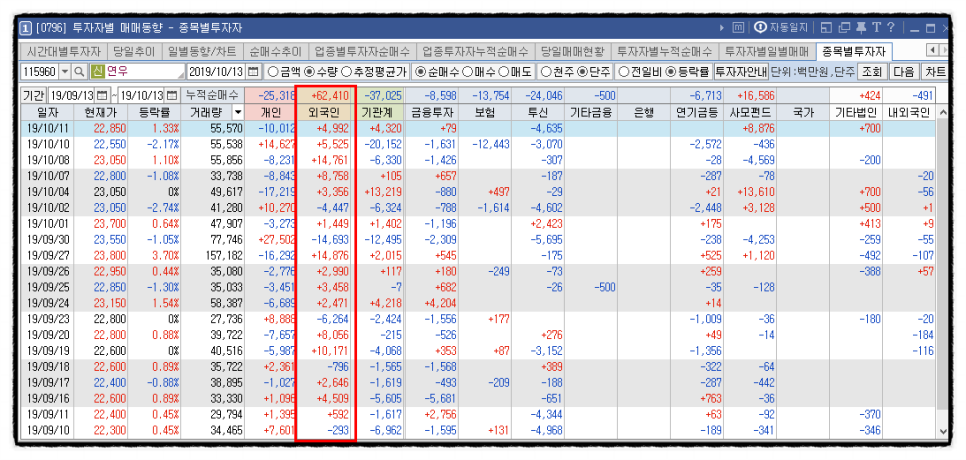This screenshot has width=966, height=460.
Task: Open help with the question mark icon
Action: (x=890, y=28)
